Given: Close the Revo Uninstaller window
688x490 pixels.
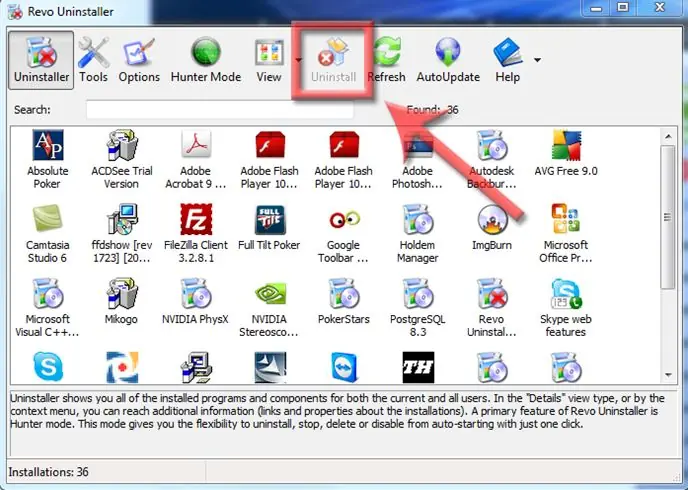Looking at the screenshot, I should click(659, 7).
